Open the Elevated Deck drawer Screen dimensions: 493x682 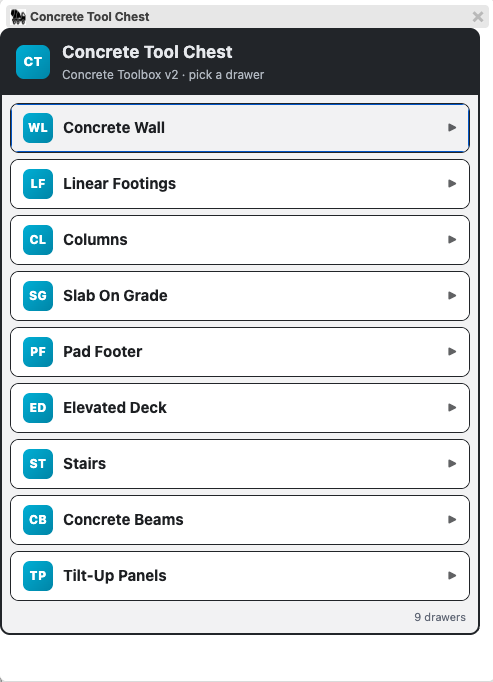point(240,408)
